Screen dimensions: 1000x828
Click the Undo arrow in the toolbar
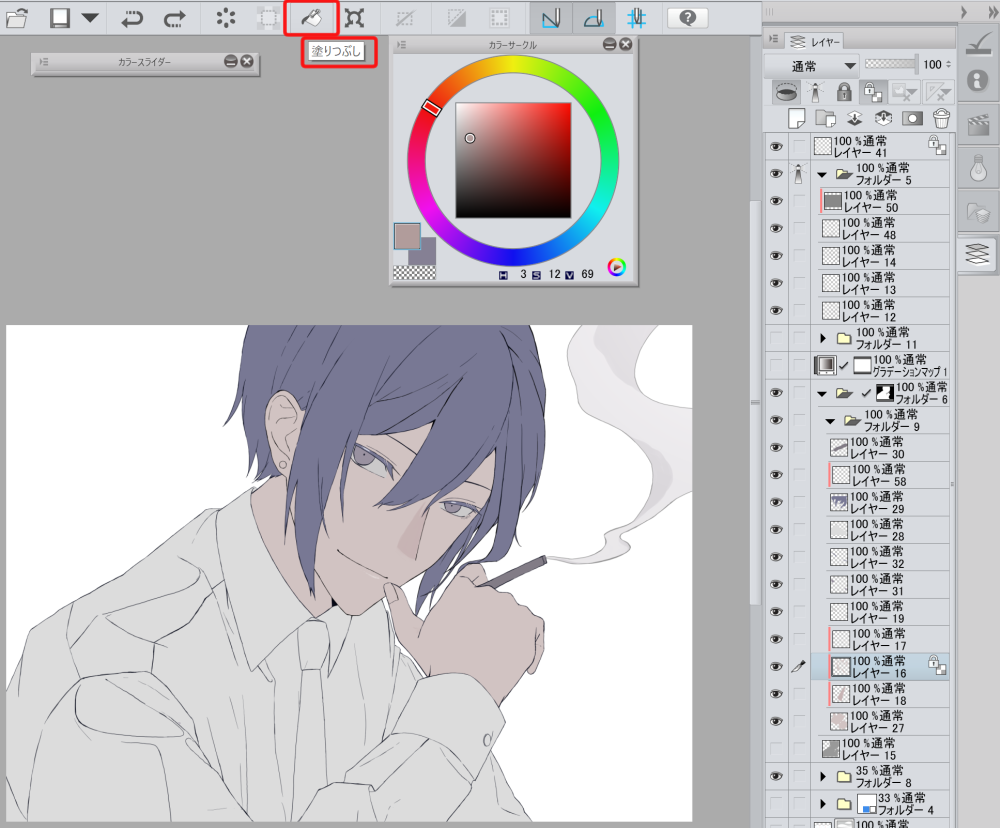[131, 17]
